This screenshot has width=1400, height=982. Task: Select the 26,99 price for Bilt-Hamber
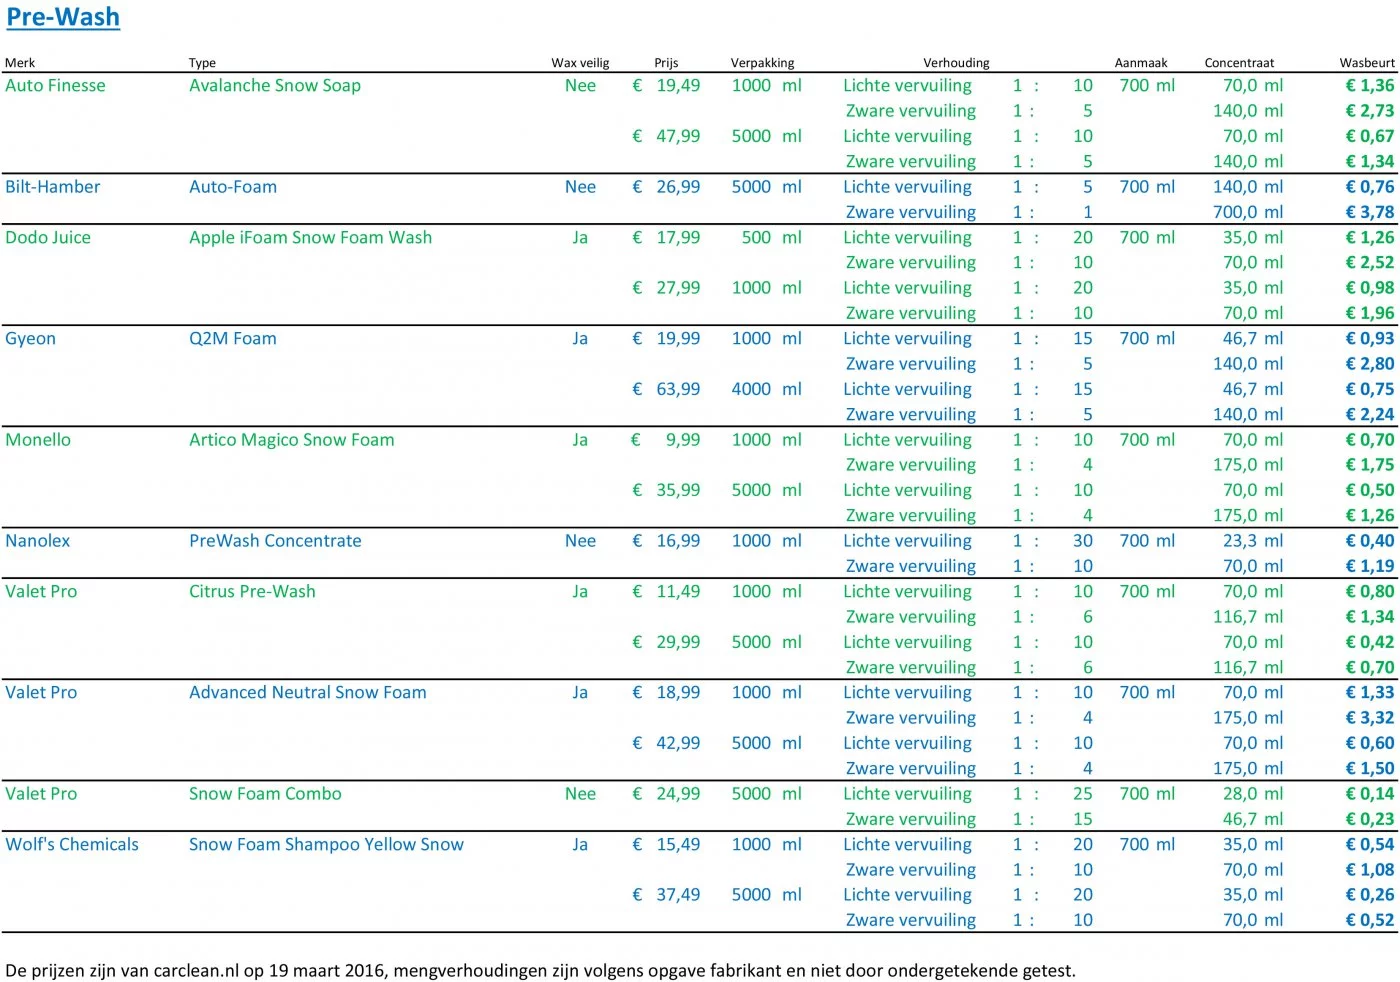tap(678, 186)
